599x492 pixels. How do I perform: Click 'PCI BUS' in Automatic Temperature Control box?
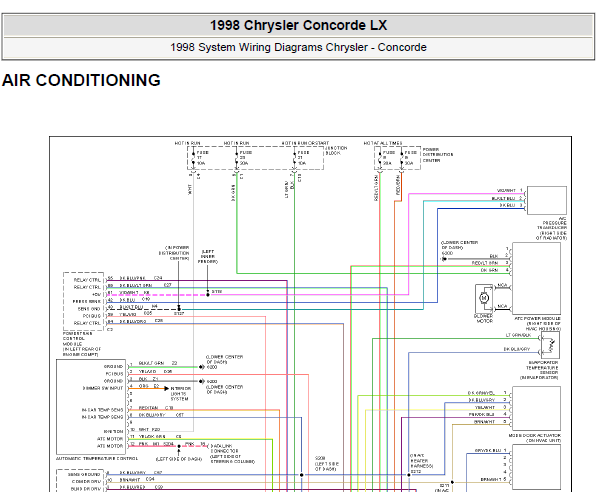pos(114,374)
